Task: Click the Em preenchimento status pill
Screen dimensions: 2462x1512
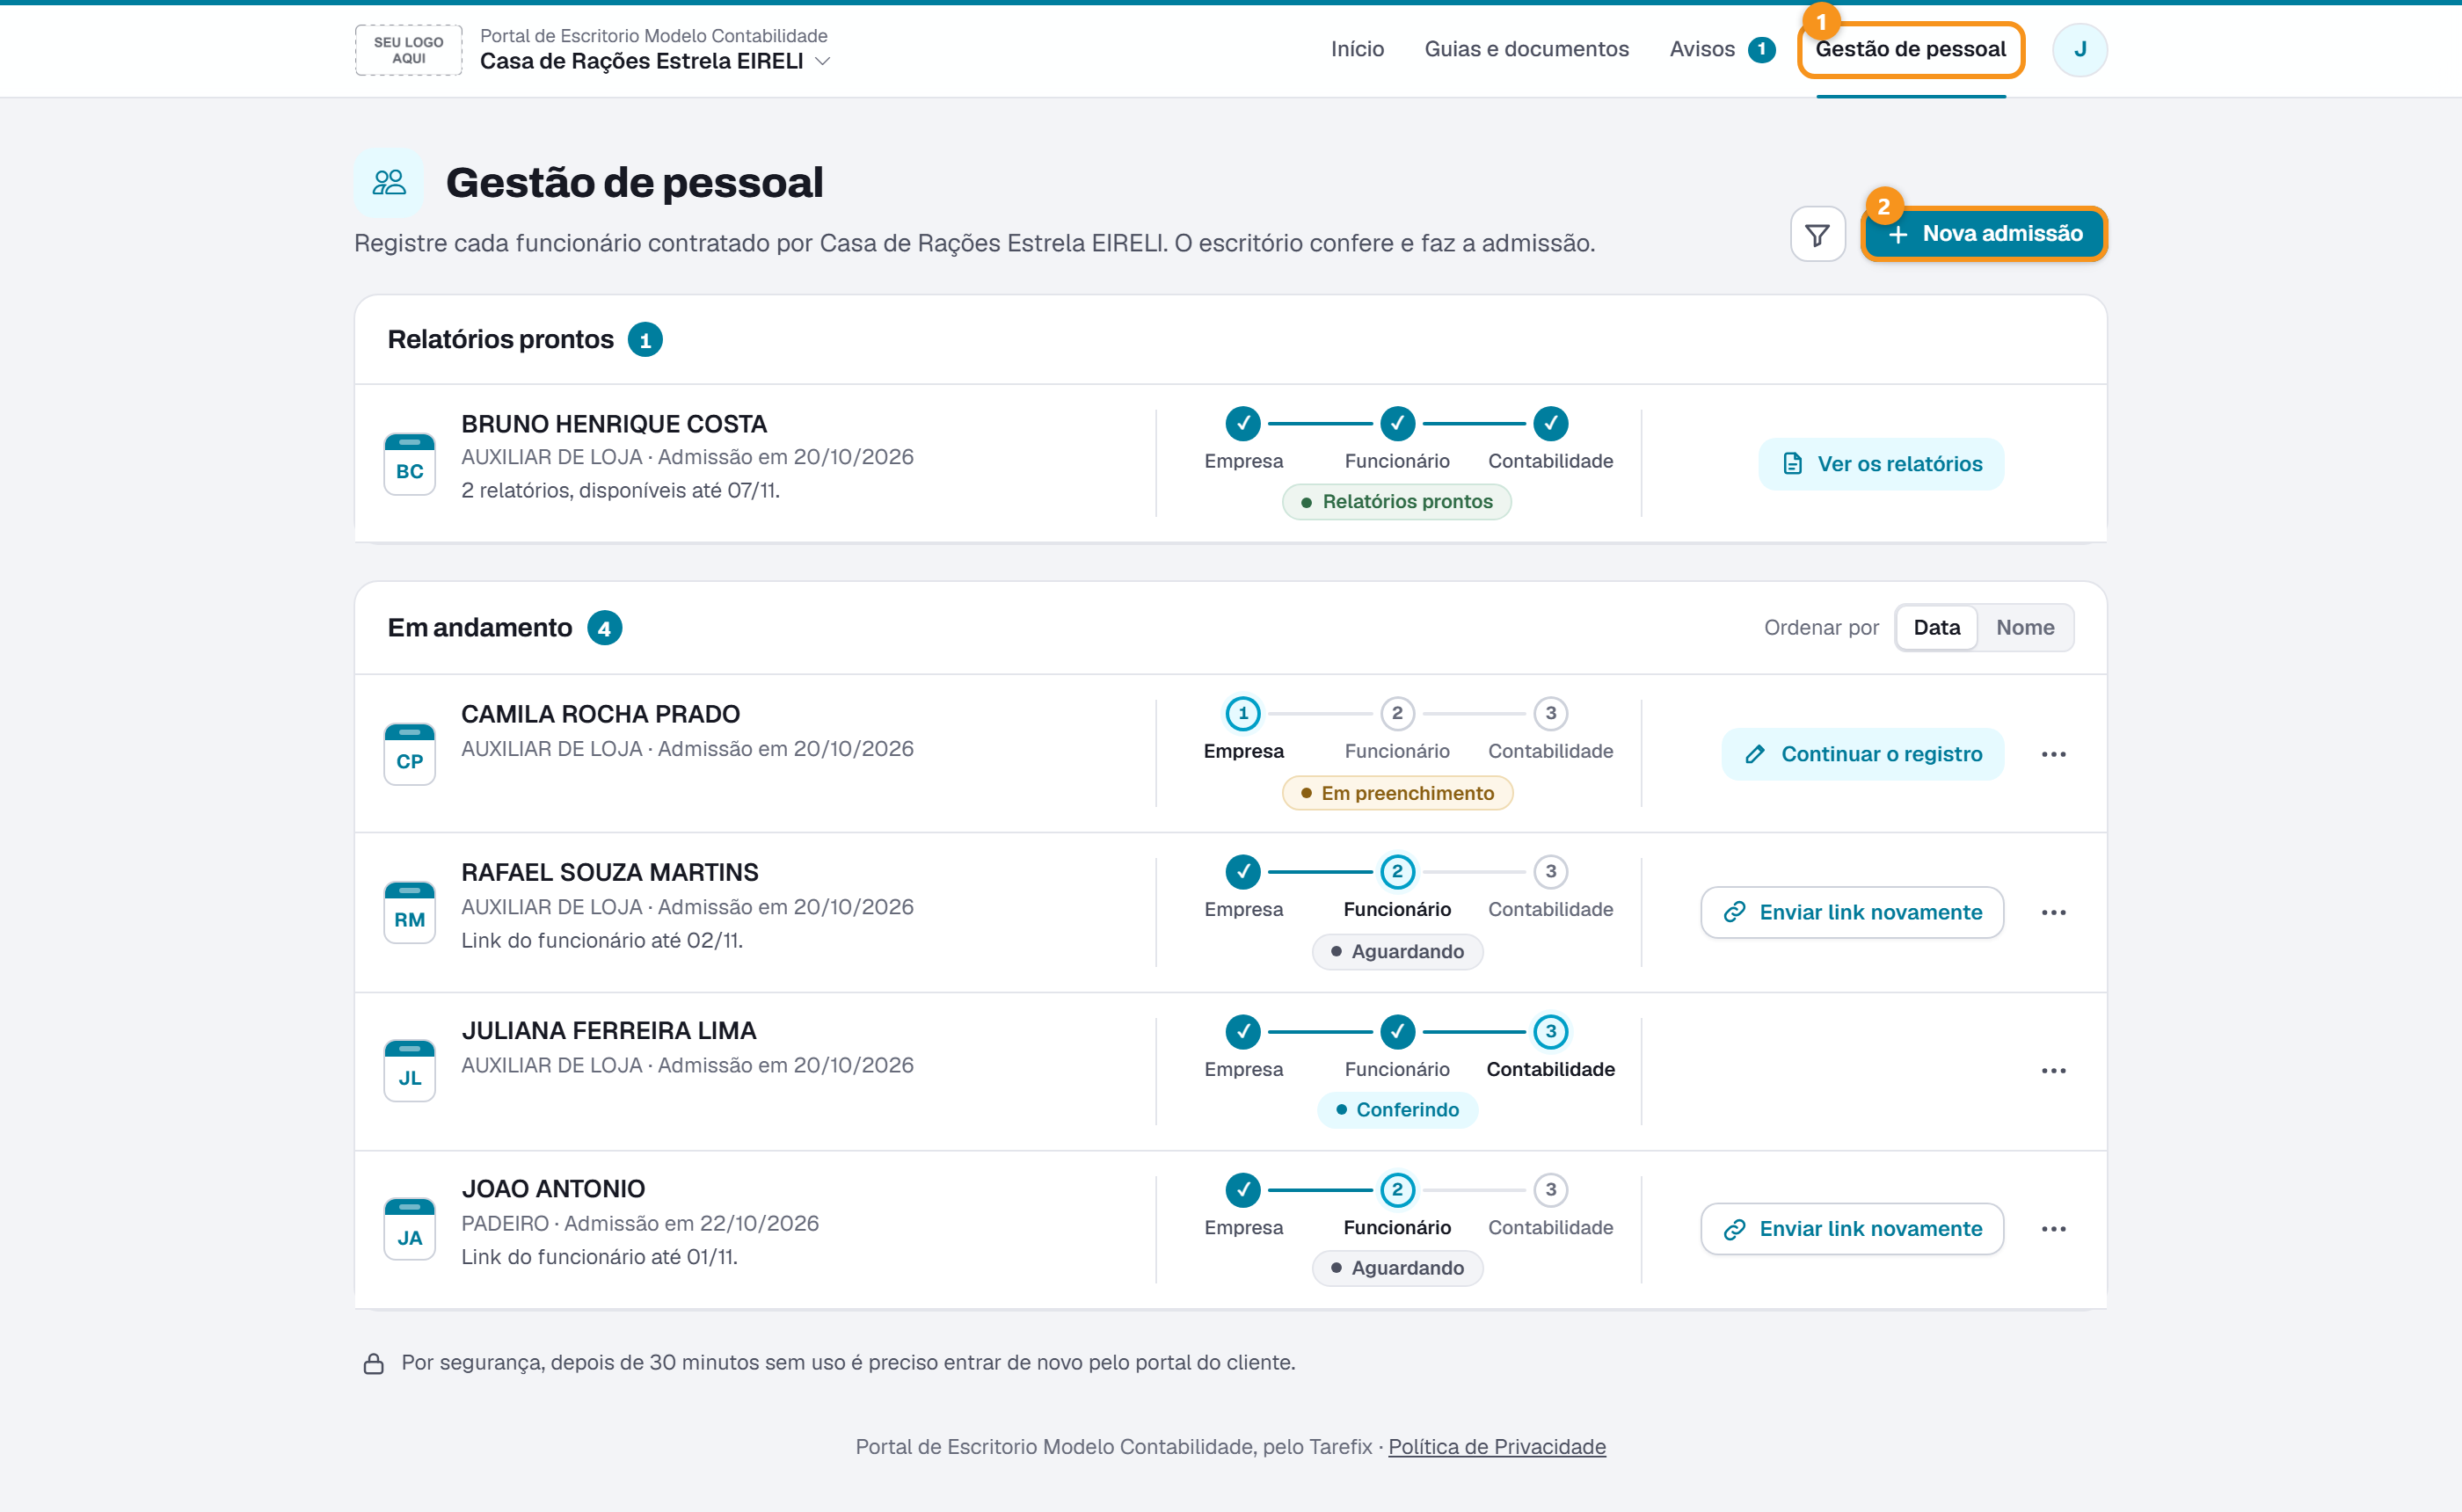Action: pyautogui.click(x=1397, y=793)
